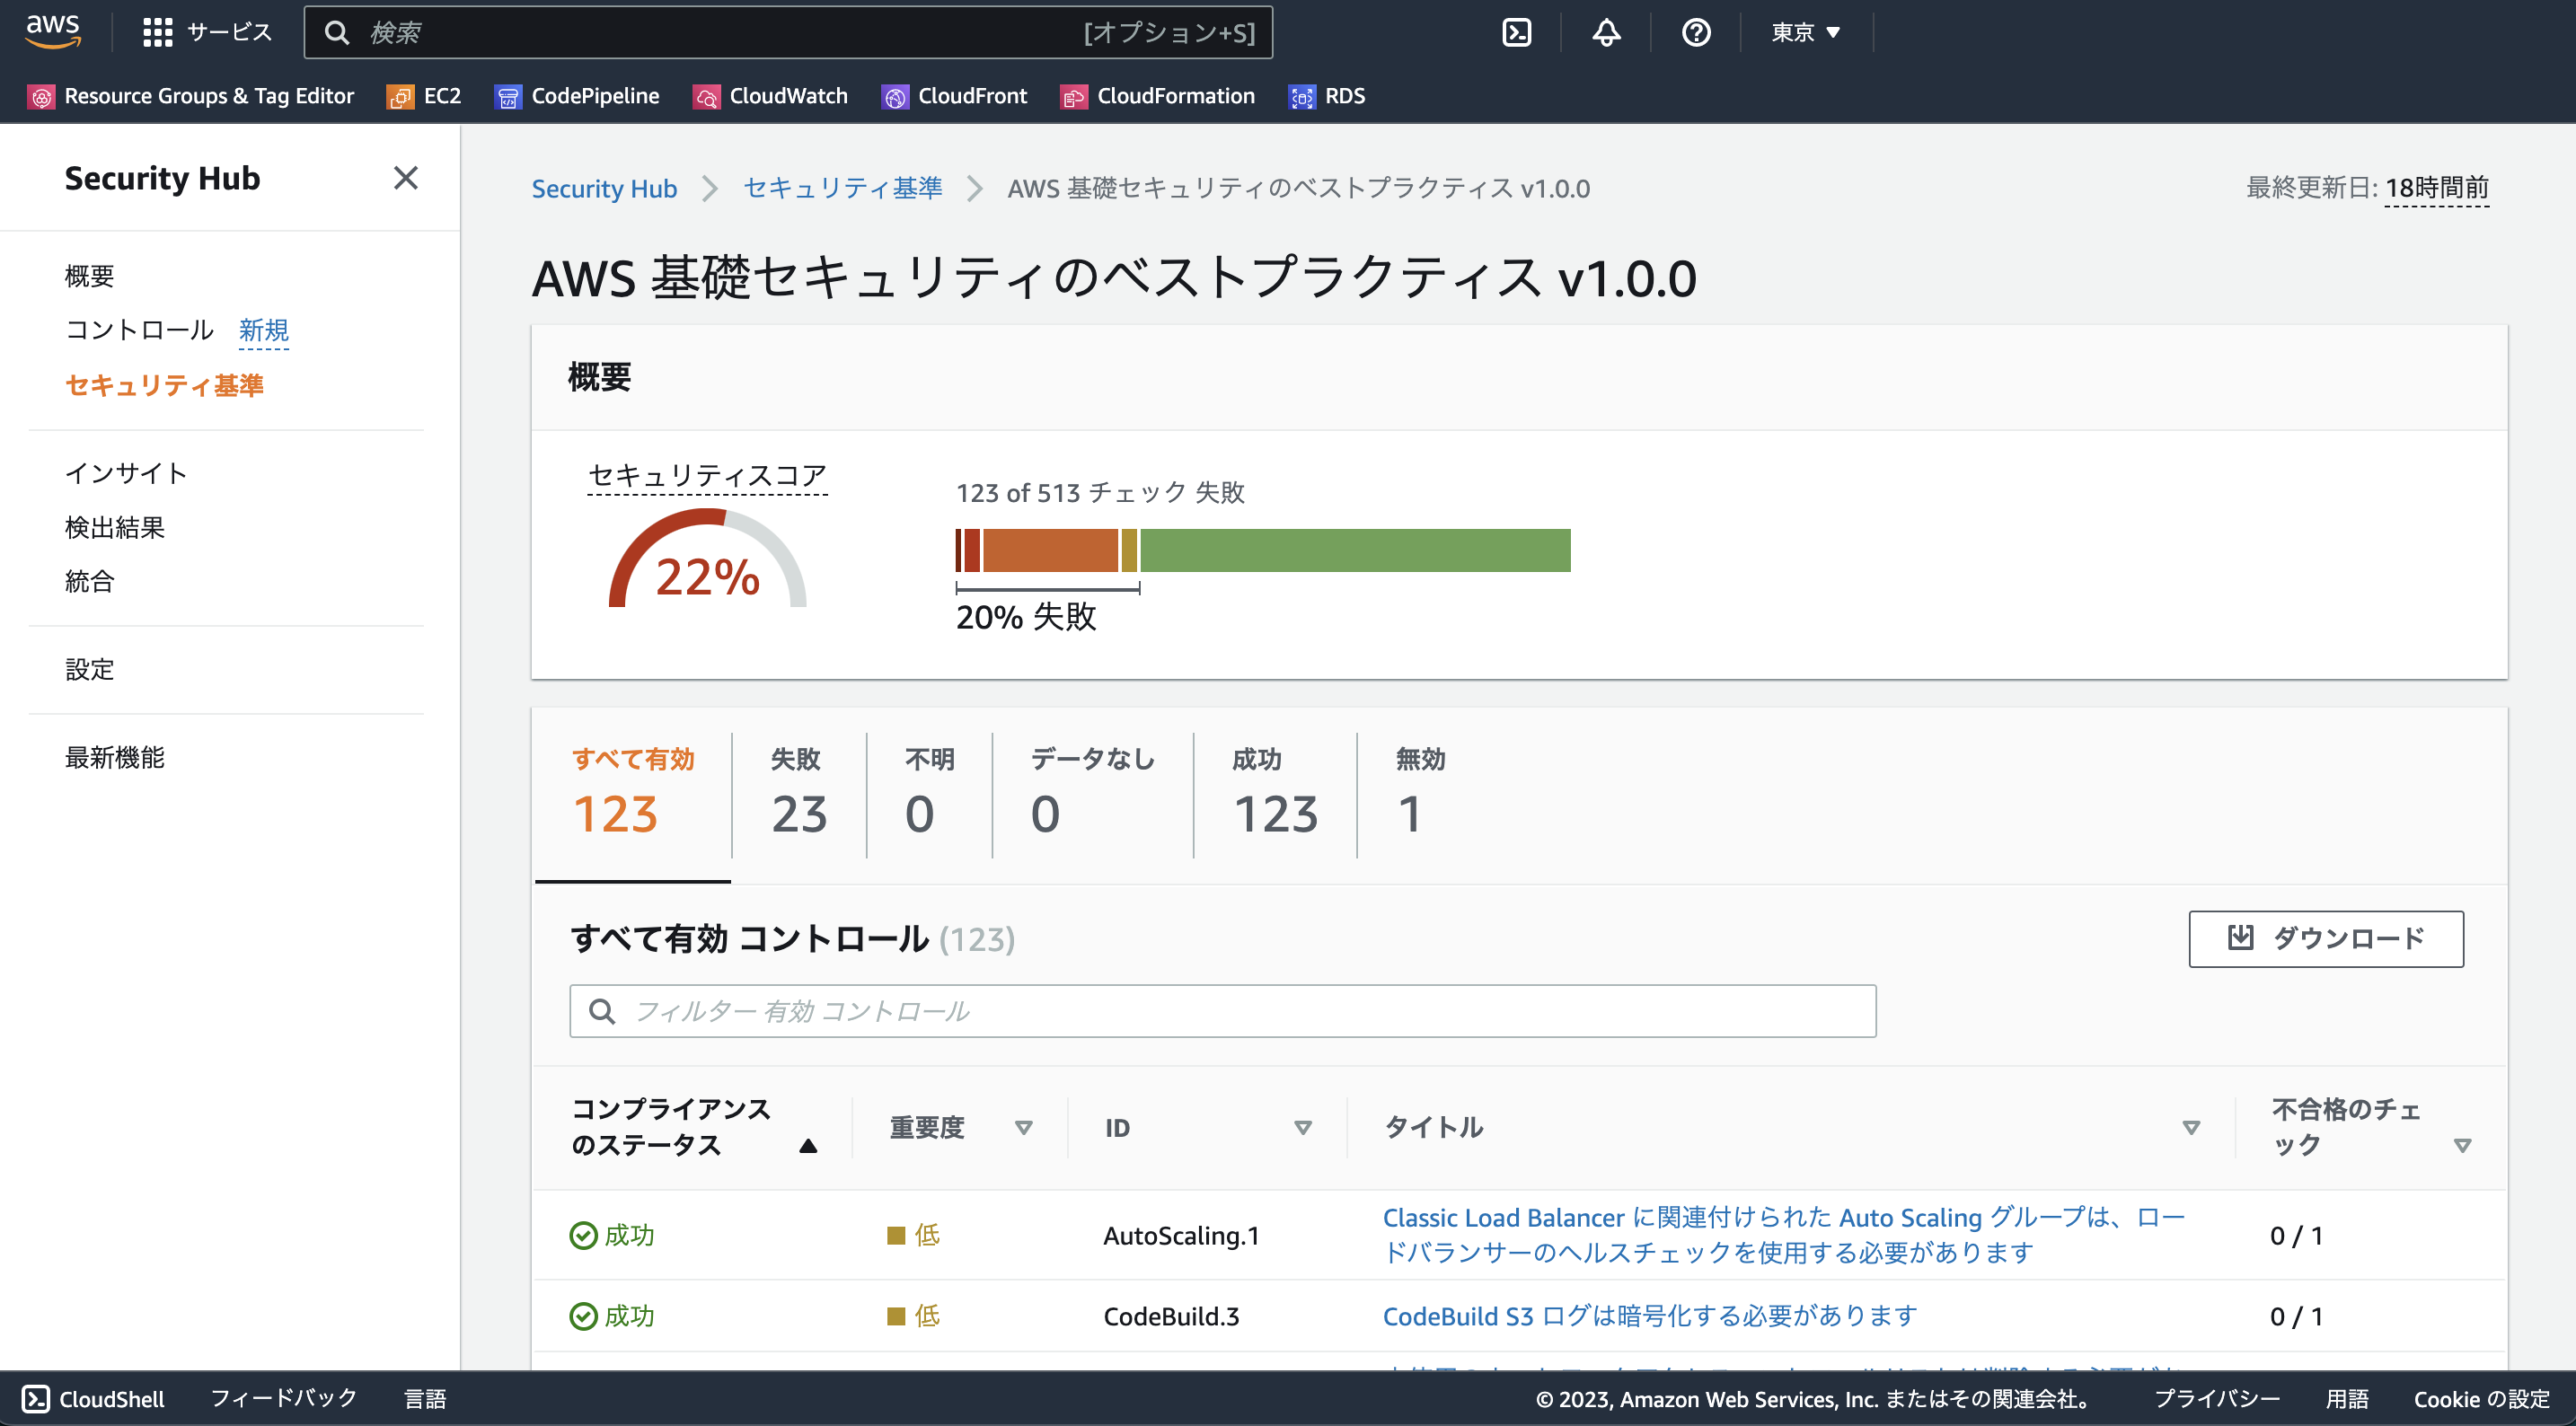Launch CloudFormation from the shortcut bar

[x=1074, y=96]
